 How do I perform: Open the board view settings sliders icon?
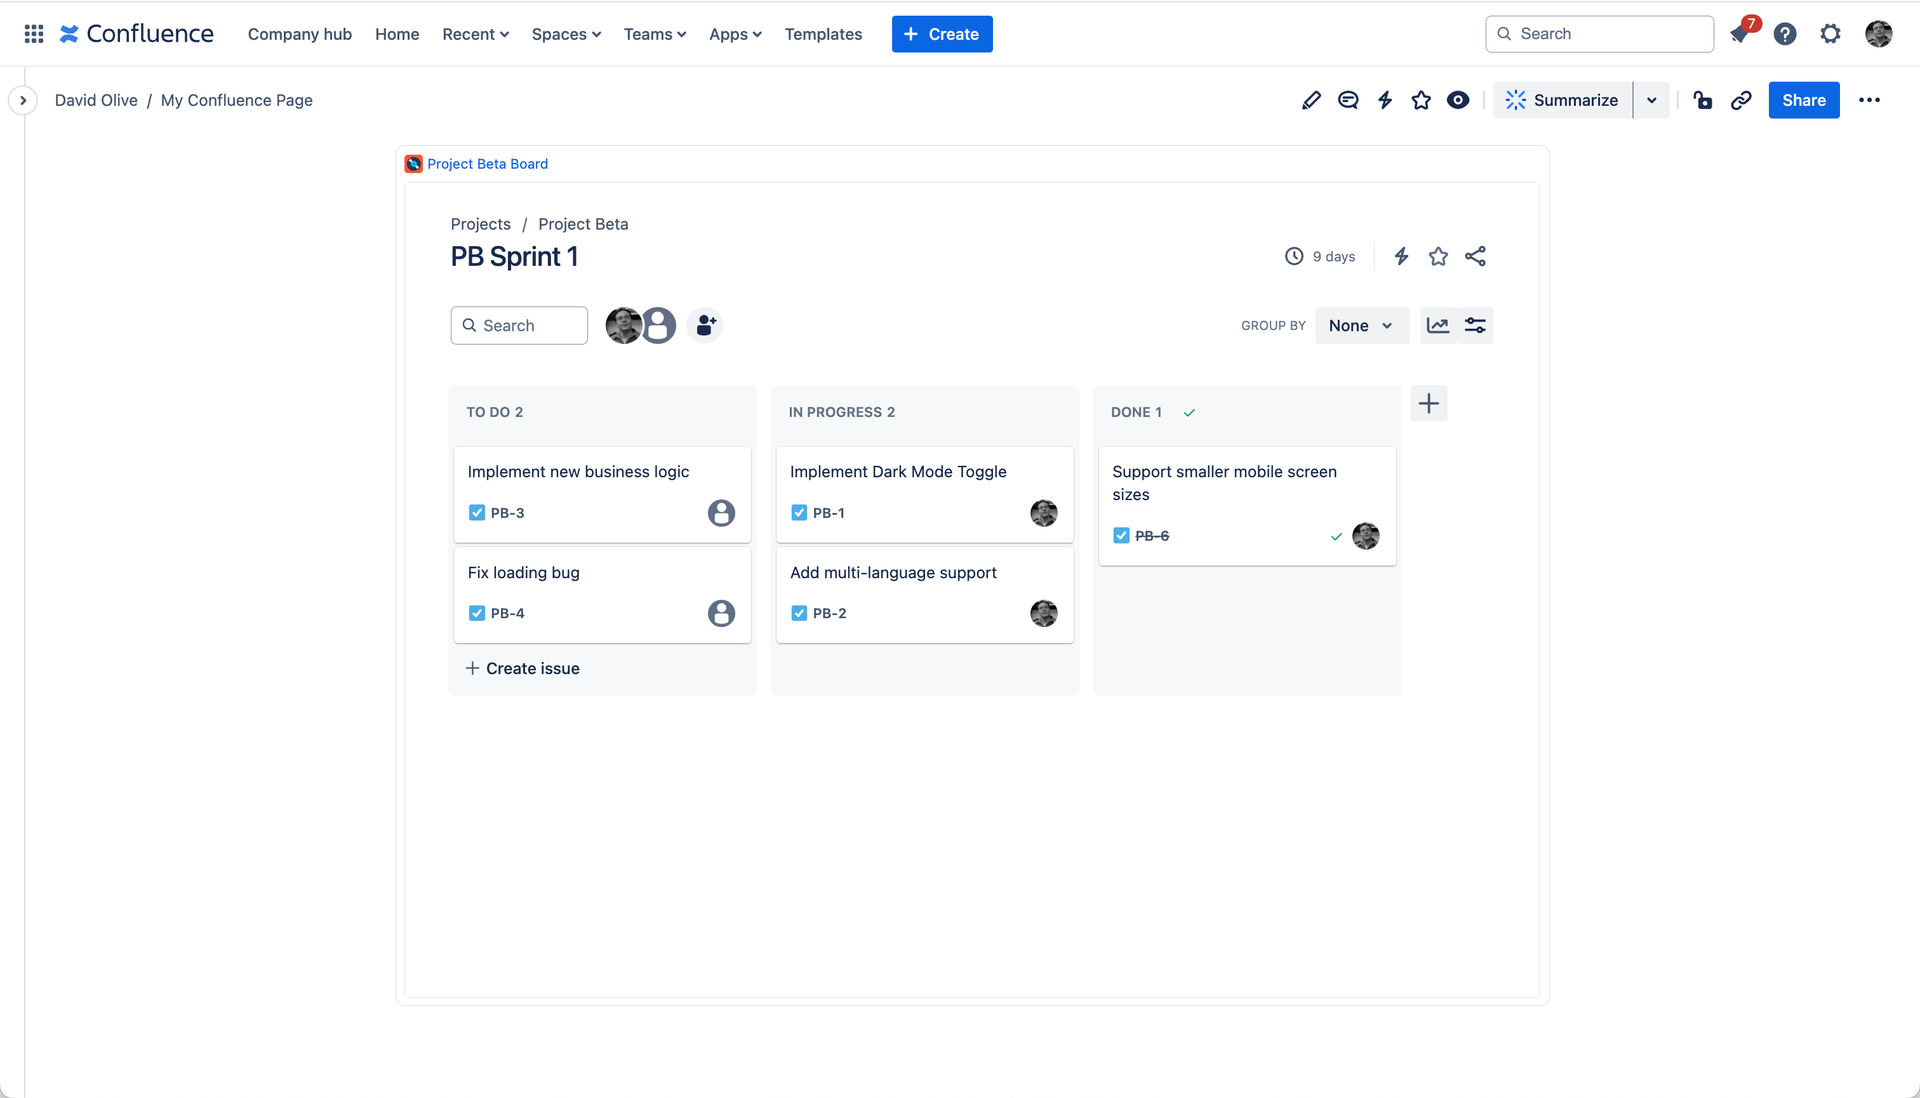coord(1476,325)
